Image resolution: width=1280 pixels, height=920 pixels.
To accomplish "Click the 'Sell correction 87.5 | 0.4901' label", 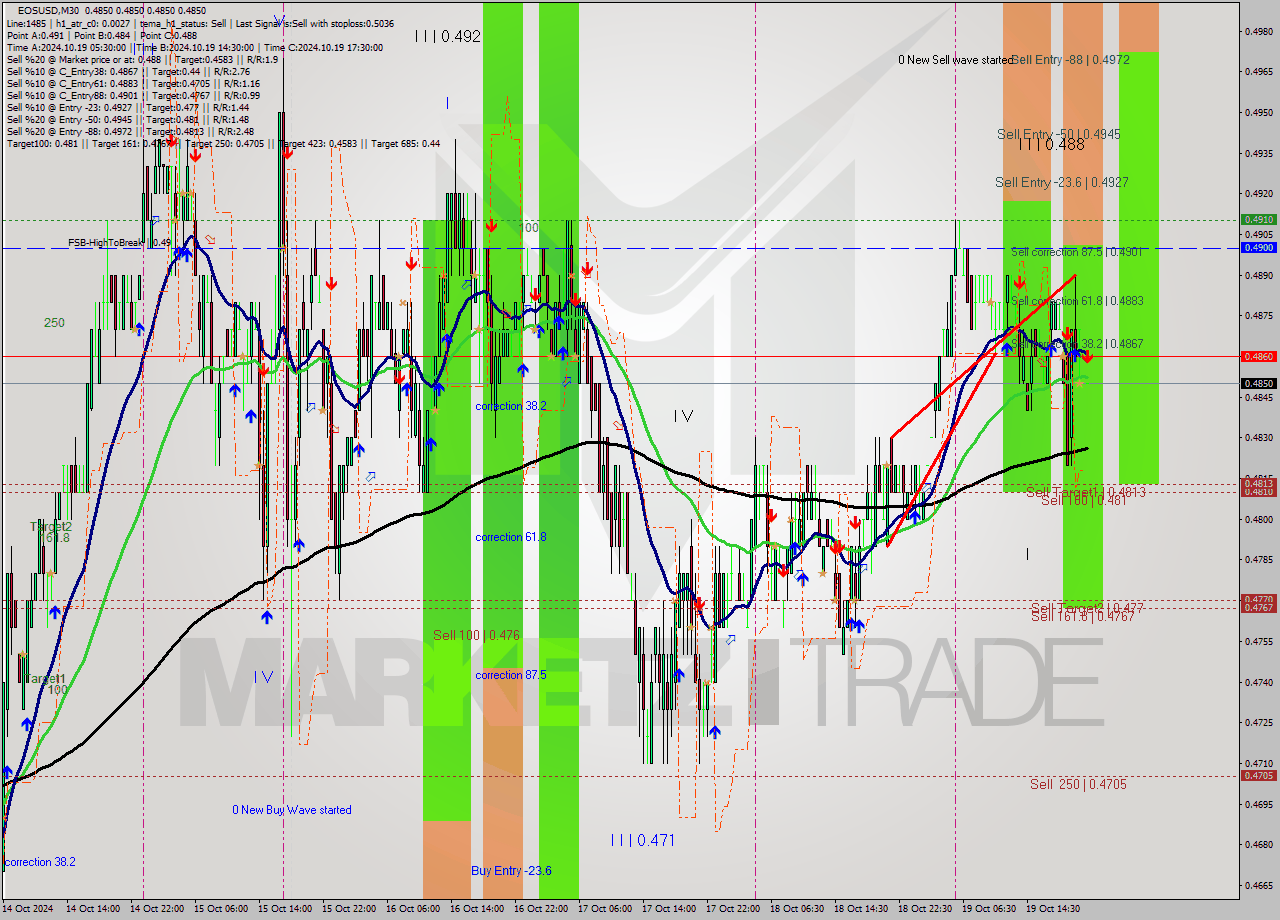I will click(1076, 252).
